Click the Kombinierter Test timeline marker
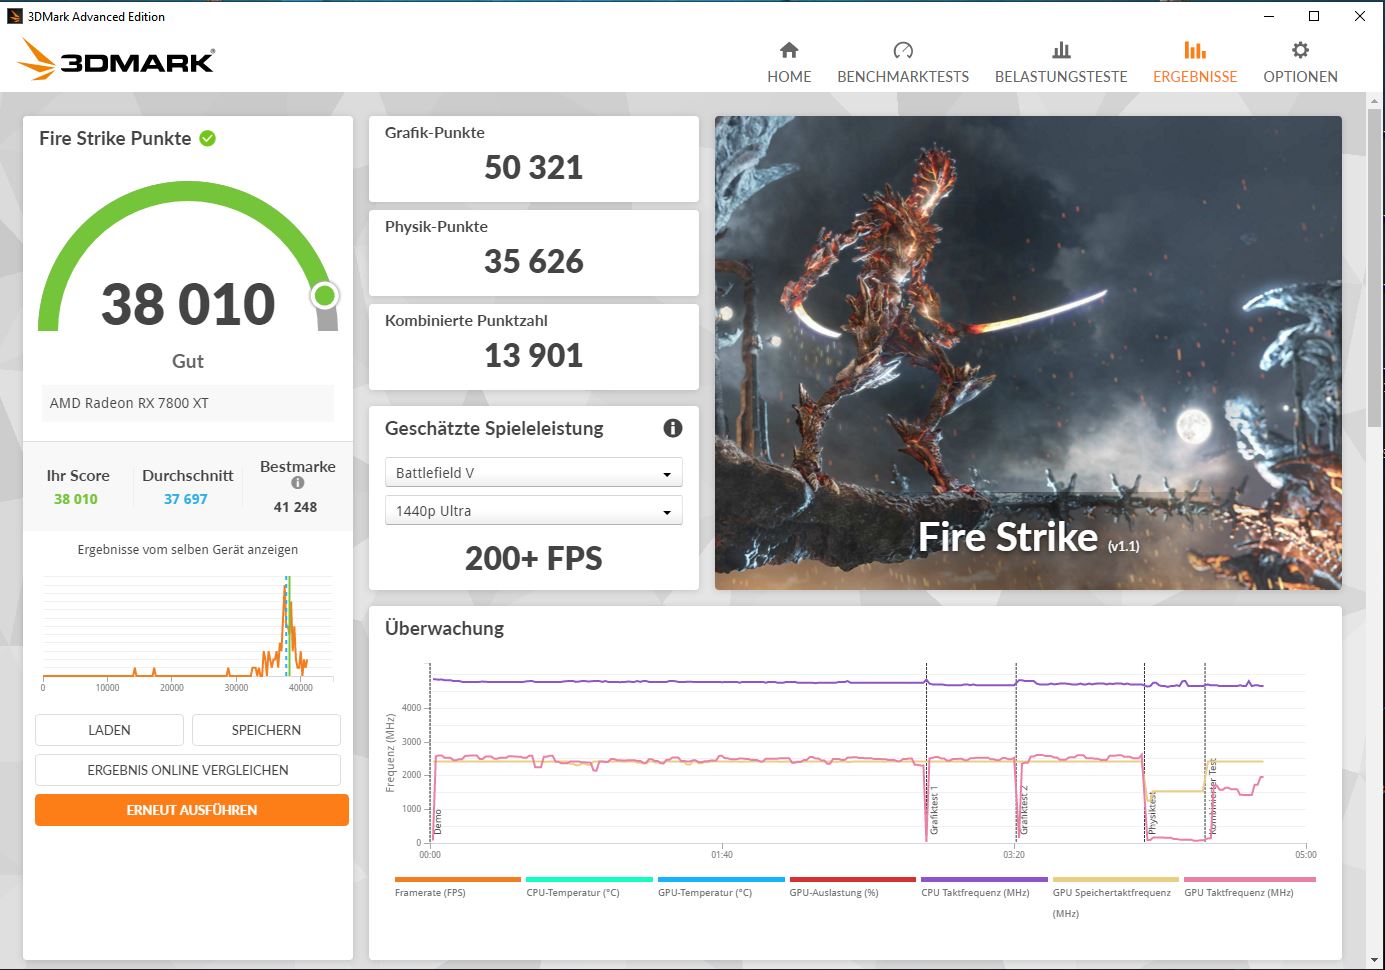1385x970 pixels. point(1212,797)
